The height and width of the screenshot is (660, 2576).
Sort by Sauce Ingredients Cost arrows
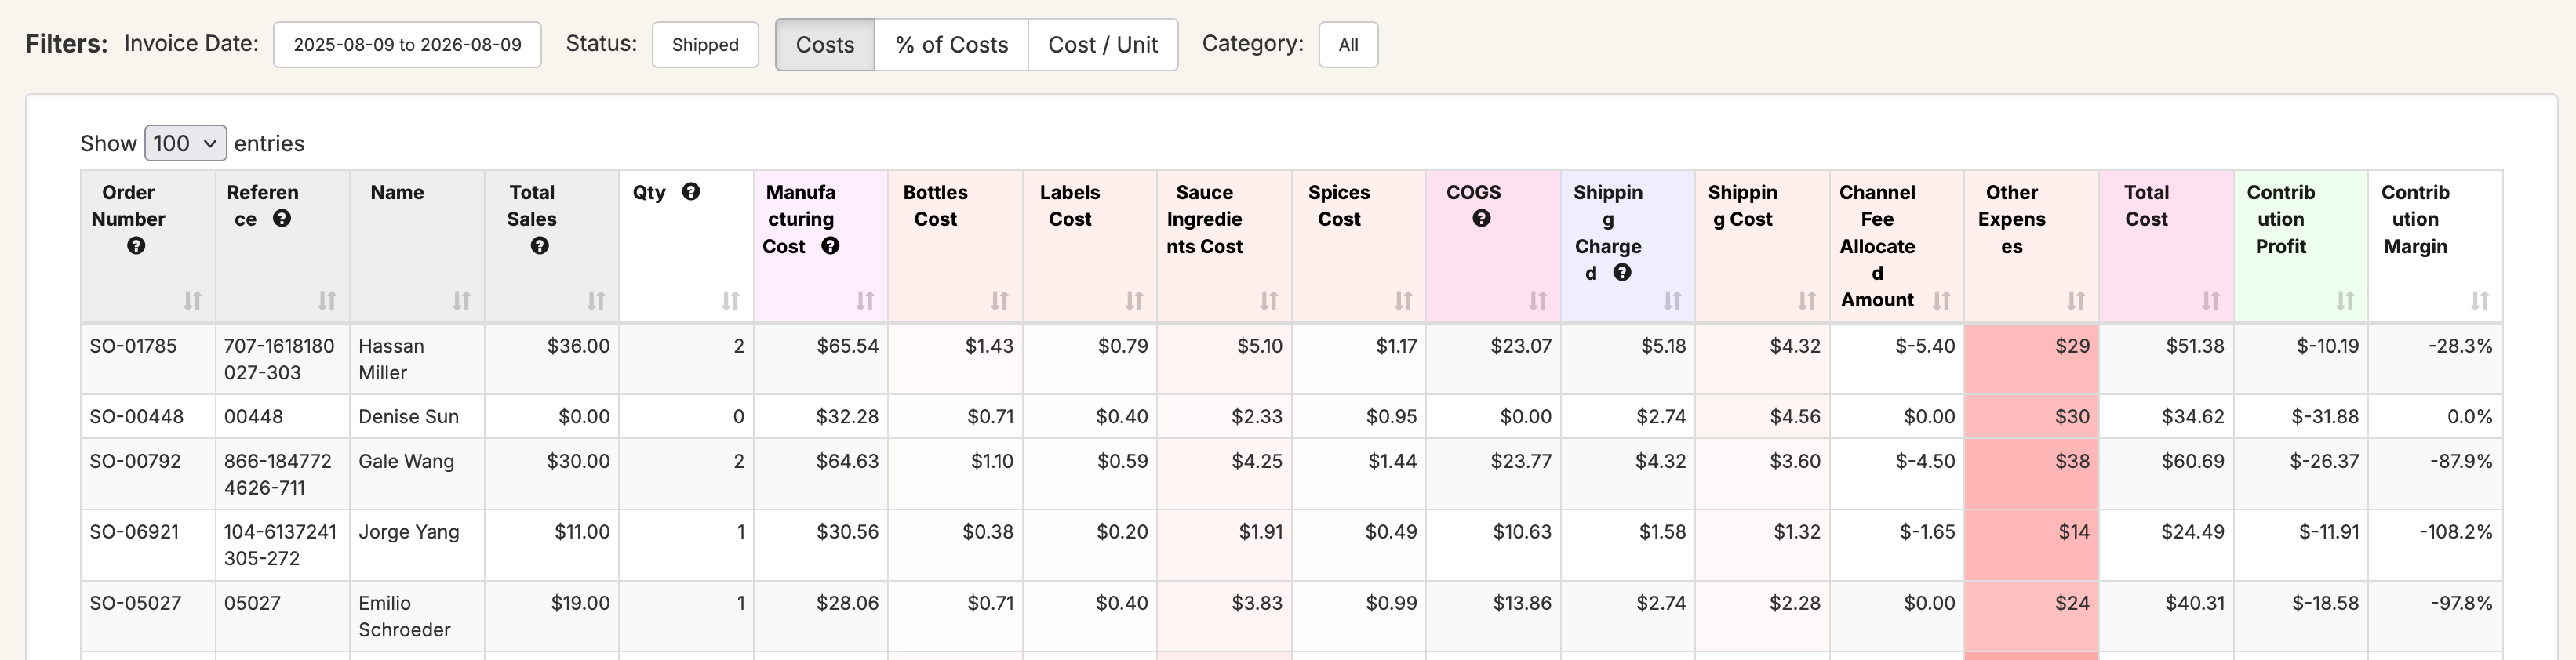coord(1269,300)
